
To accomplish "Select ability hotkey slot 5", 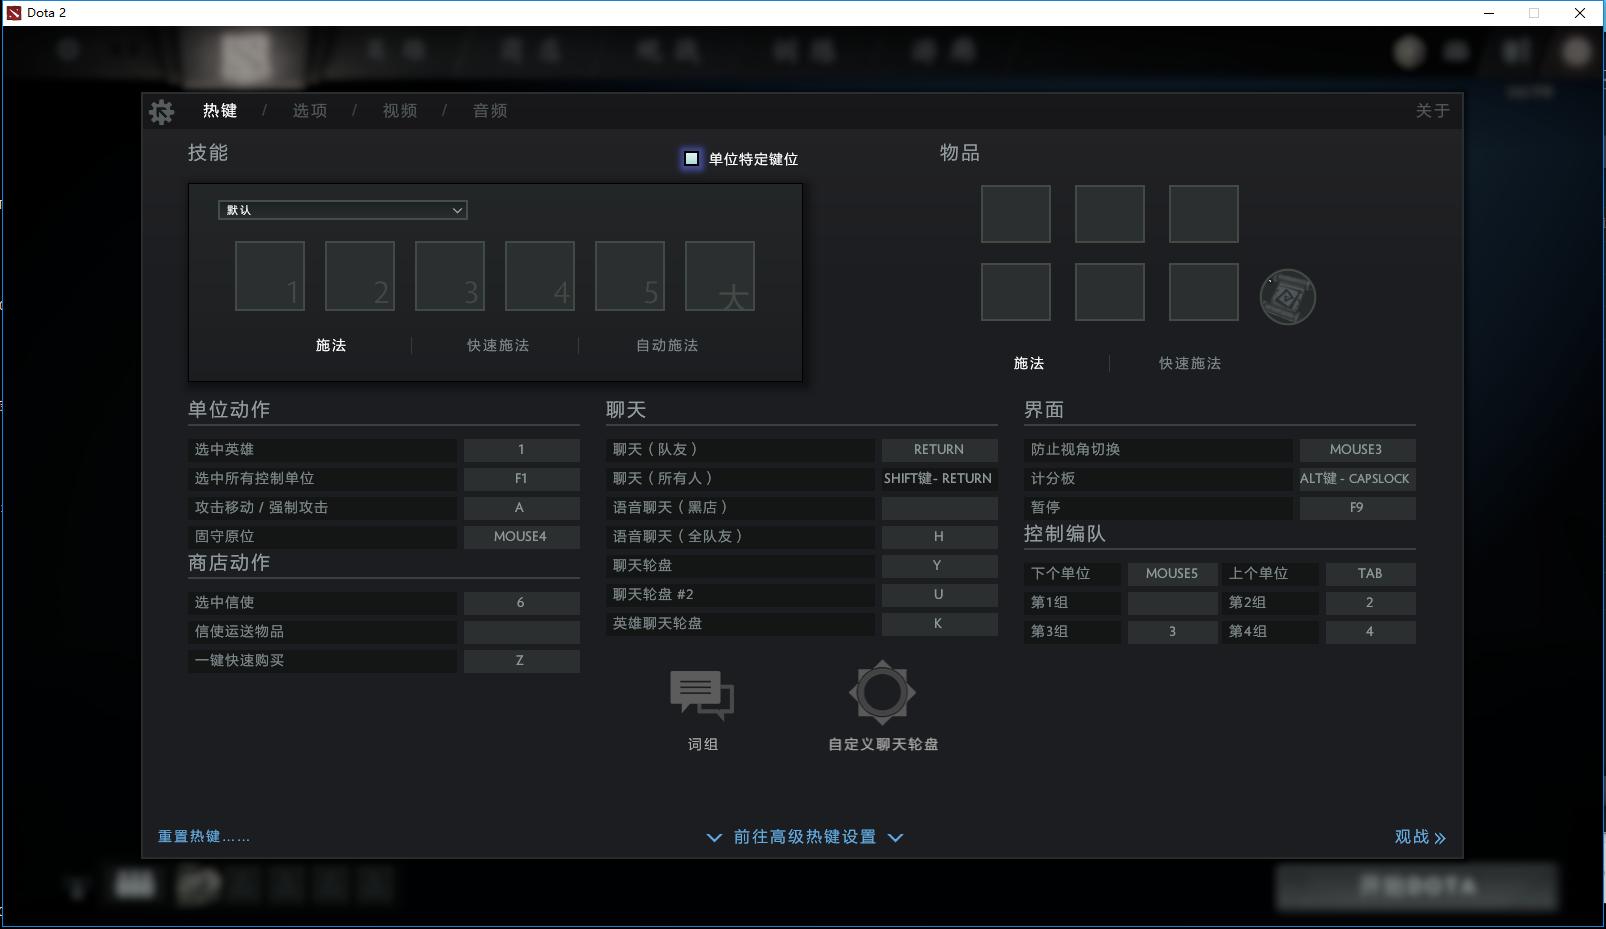I will coord(630,275).
